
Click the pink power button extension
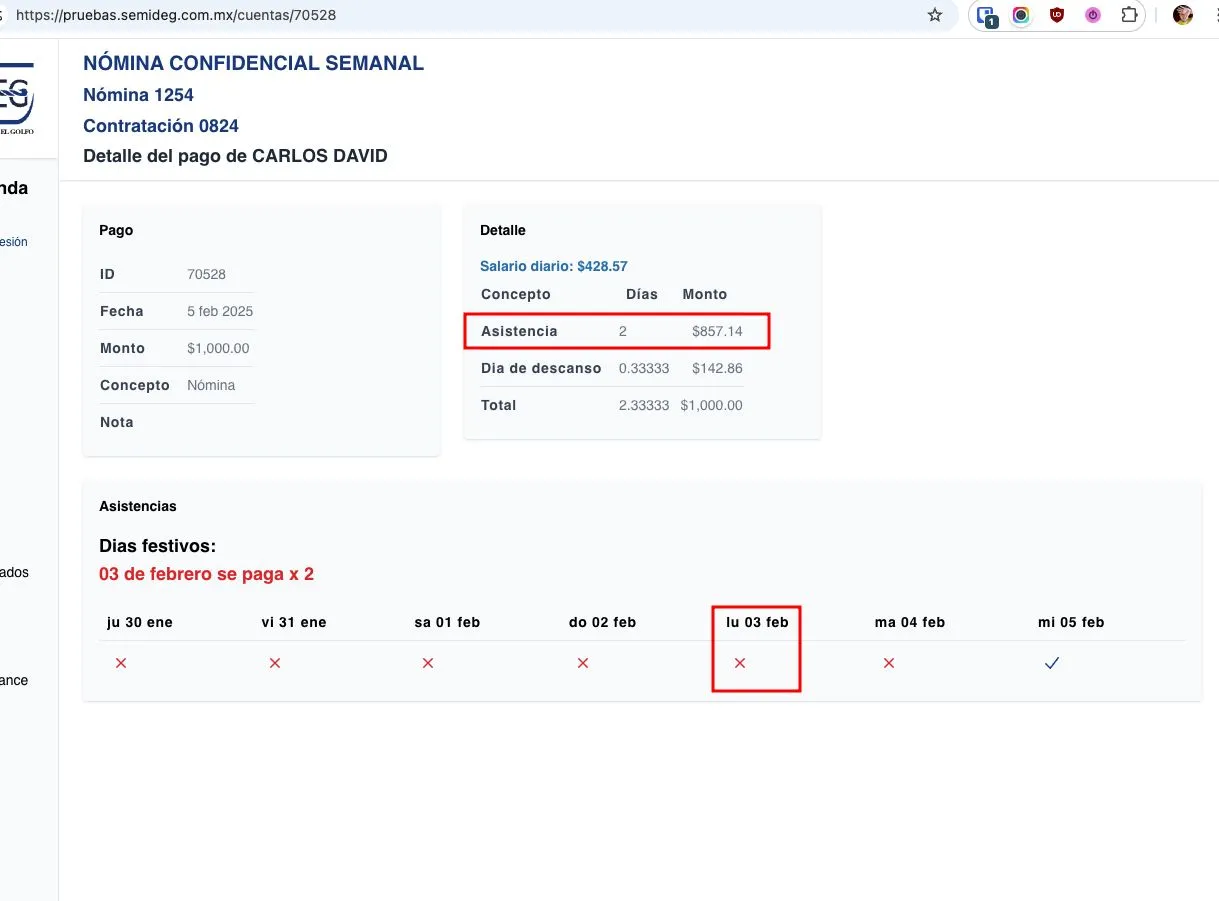(1092, 15)
